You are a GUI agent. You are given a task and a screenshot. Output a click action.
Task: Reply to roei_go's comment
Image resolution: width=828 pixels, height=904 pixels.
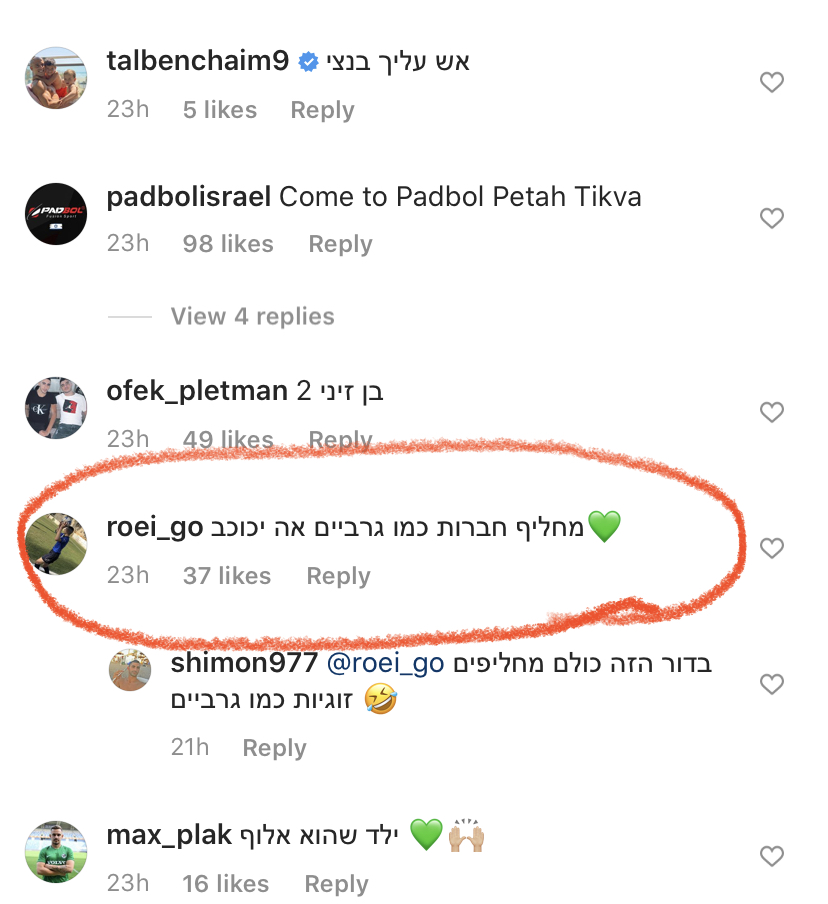338,576
